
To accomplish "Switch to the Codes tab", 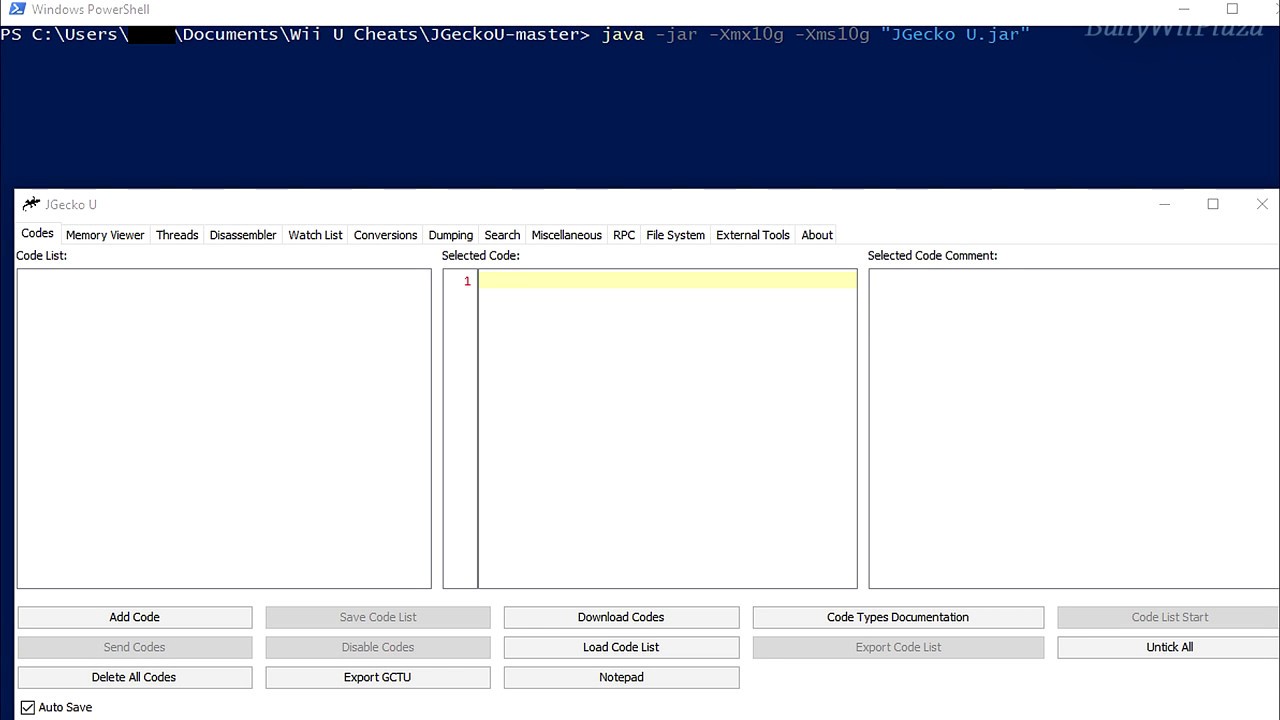I will tap(38, 233).
